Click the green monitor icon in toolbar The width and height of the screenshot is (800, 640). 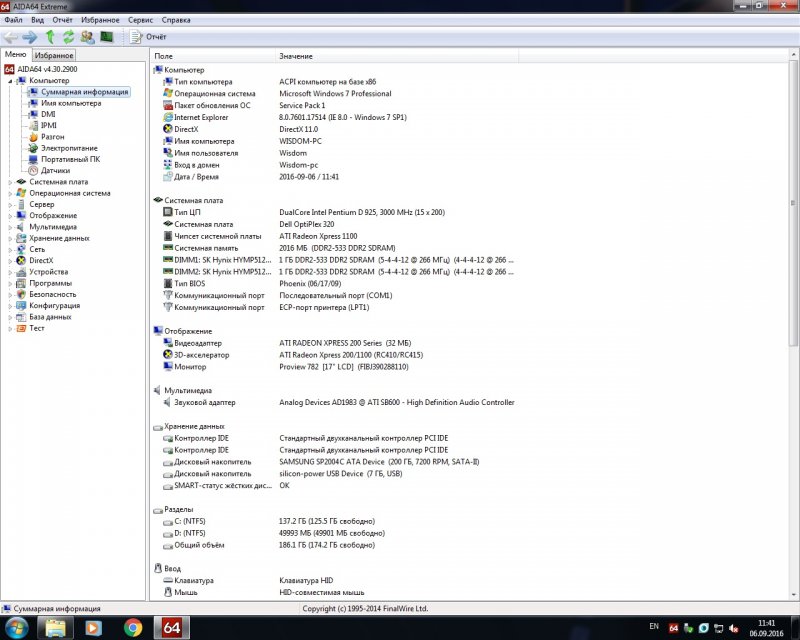[106, 37]
